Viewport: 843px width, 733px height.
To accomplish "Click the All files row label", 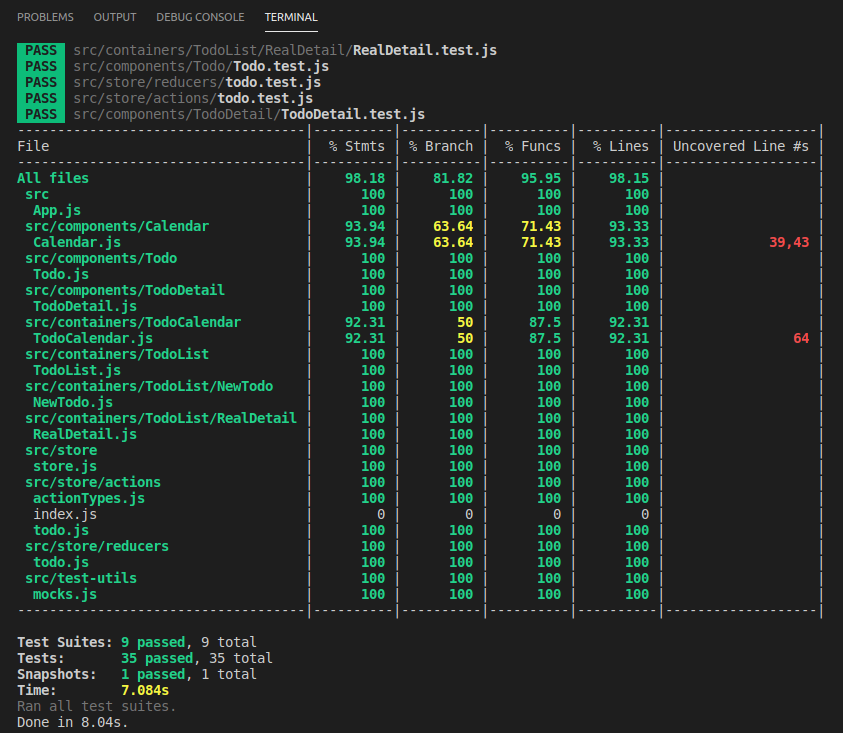I will coord(53,179).
